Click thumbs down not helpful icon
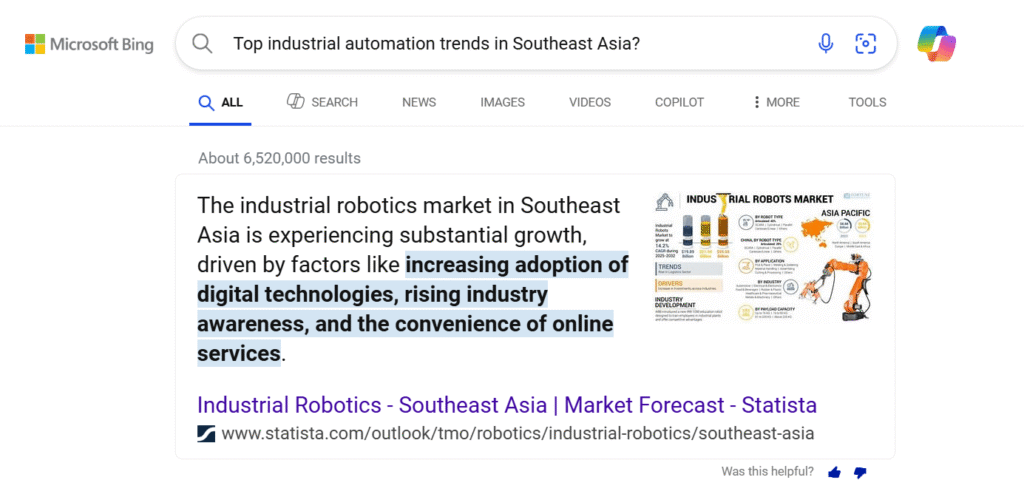 (x=860, y=472)
